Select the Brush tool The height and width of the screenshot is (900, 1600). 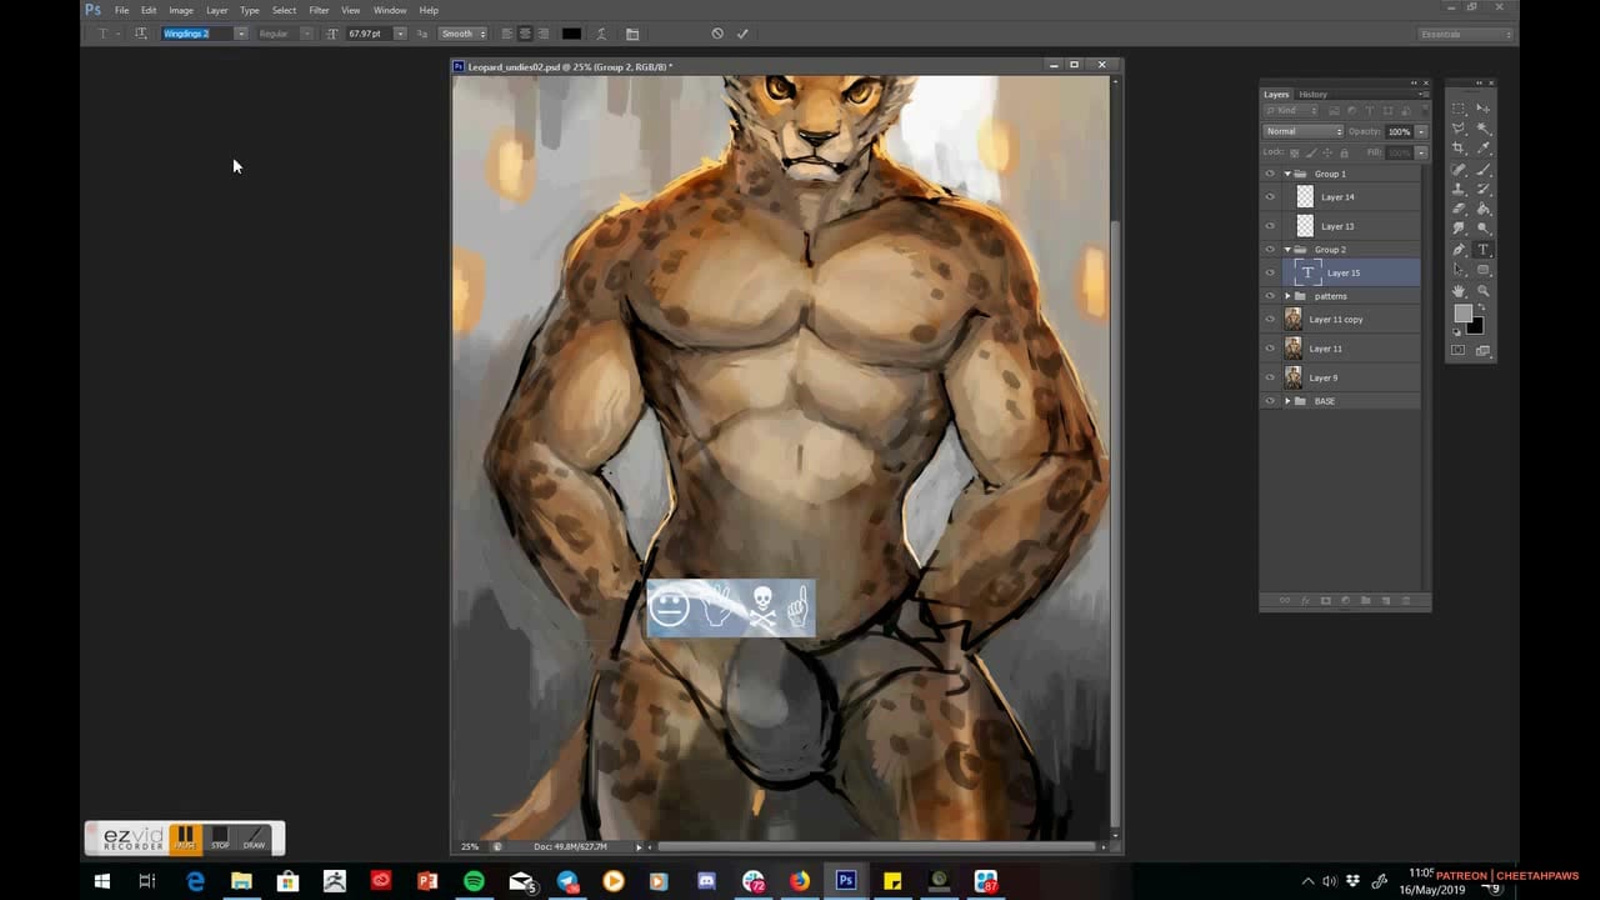click(x=1484, y=169)
